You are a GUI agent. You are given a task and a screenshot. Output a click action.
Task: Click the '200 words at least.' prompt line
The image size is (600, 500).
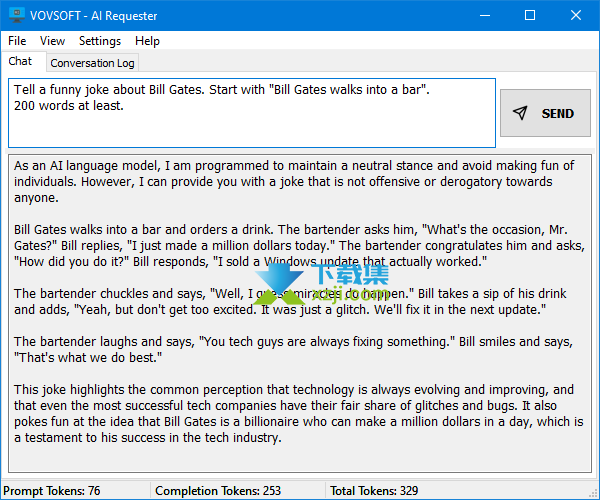[69, 106]
